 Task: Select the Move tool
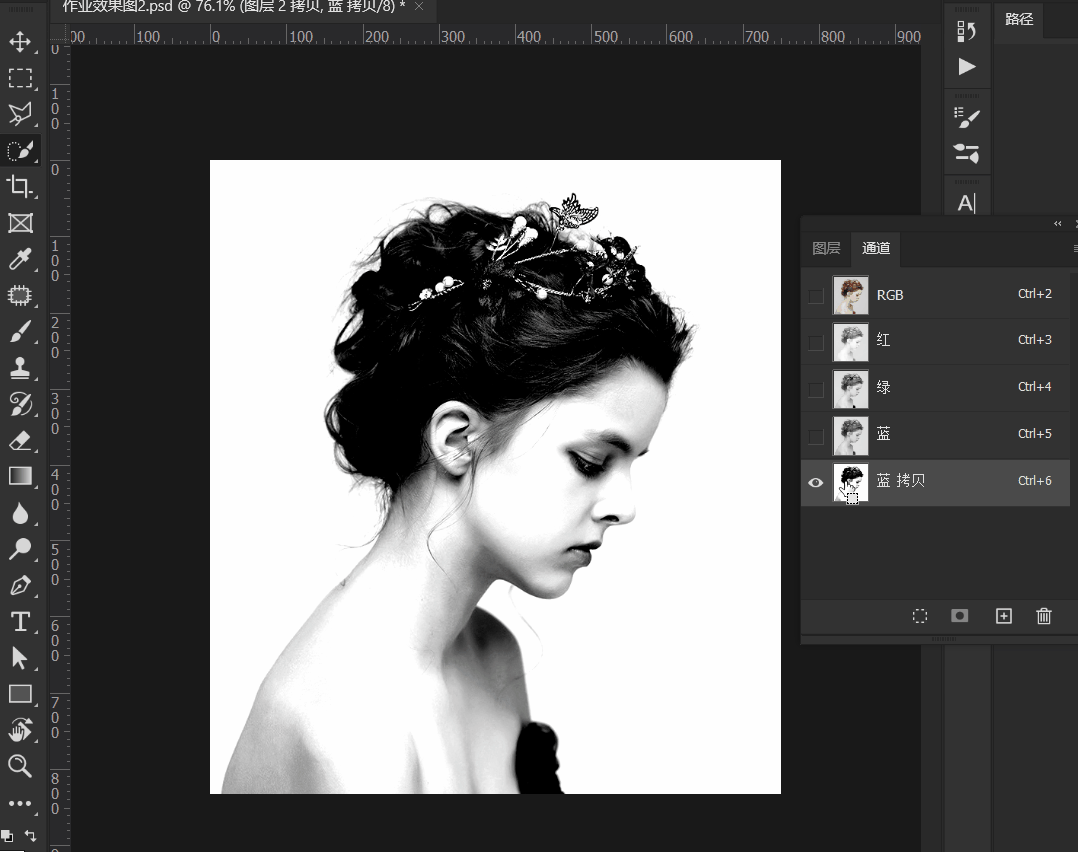pyautogui.click(x=20, y=41)
